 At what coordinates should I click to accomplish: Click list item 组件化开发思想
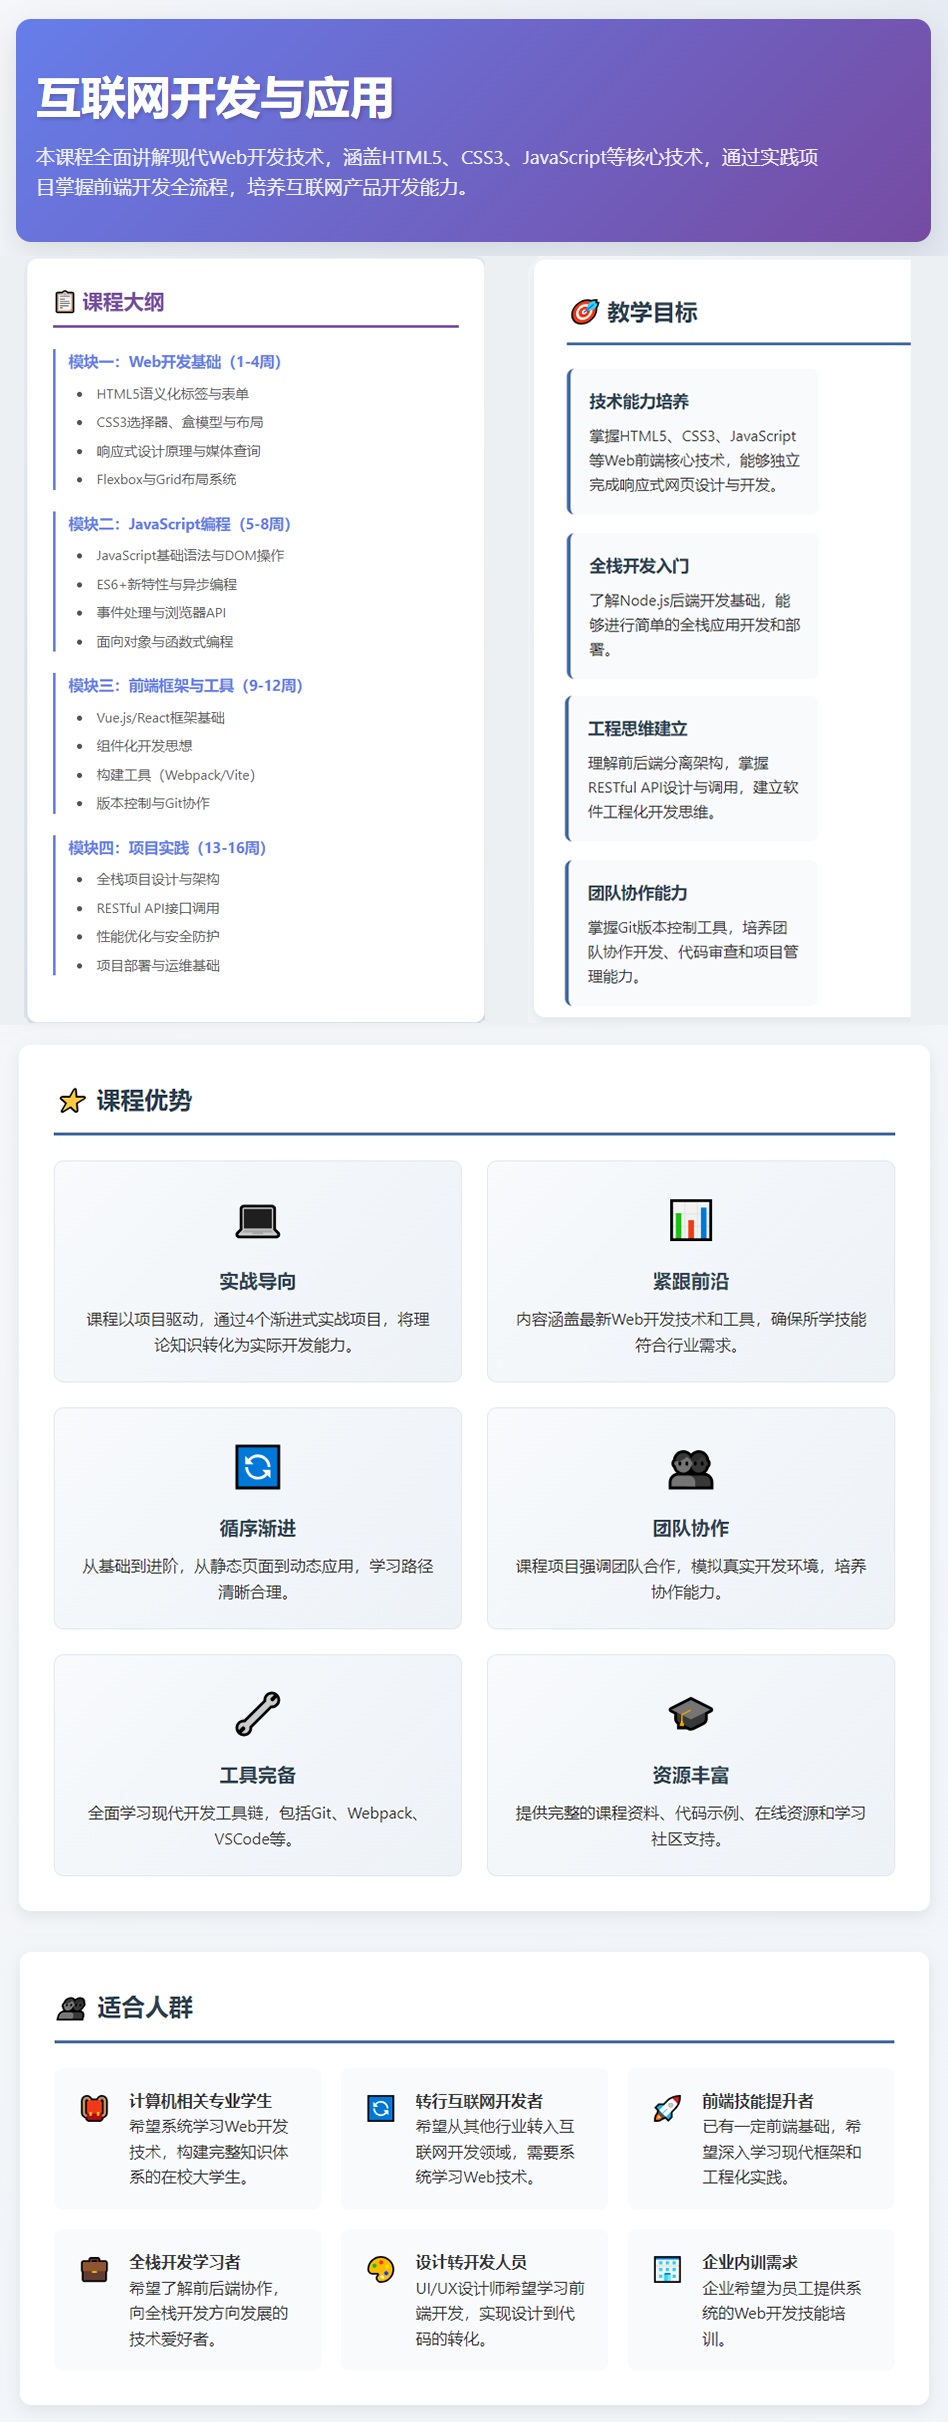pos(144,746)
